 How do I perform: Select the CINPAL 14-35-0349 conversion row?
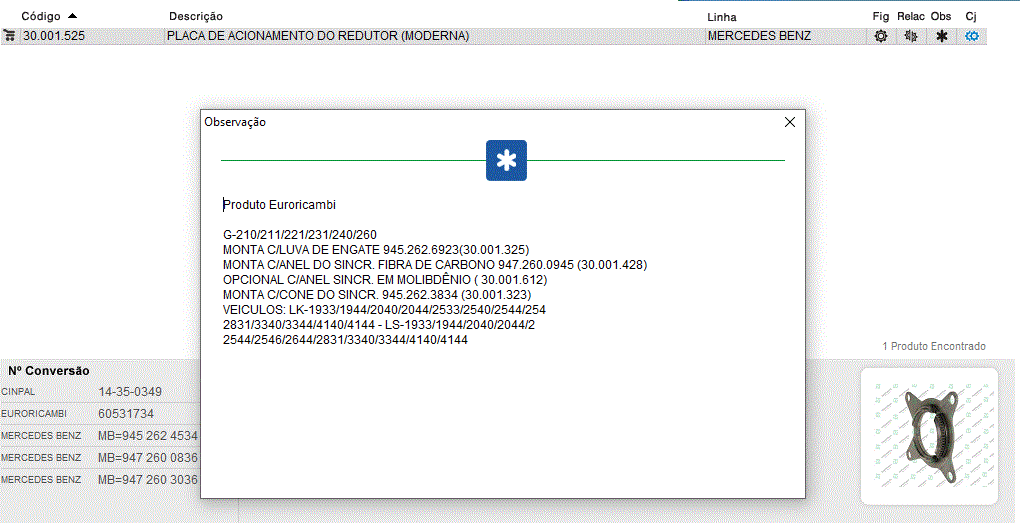100,392
